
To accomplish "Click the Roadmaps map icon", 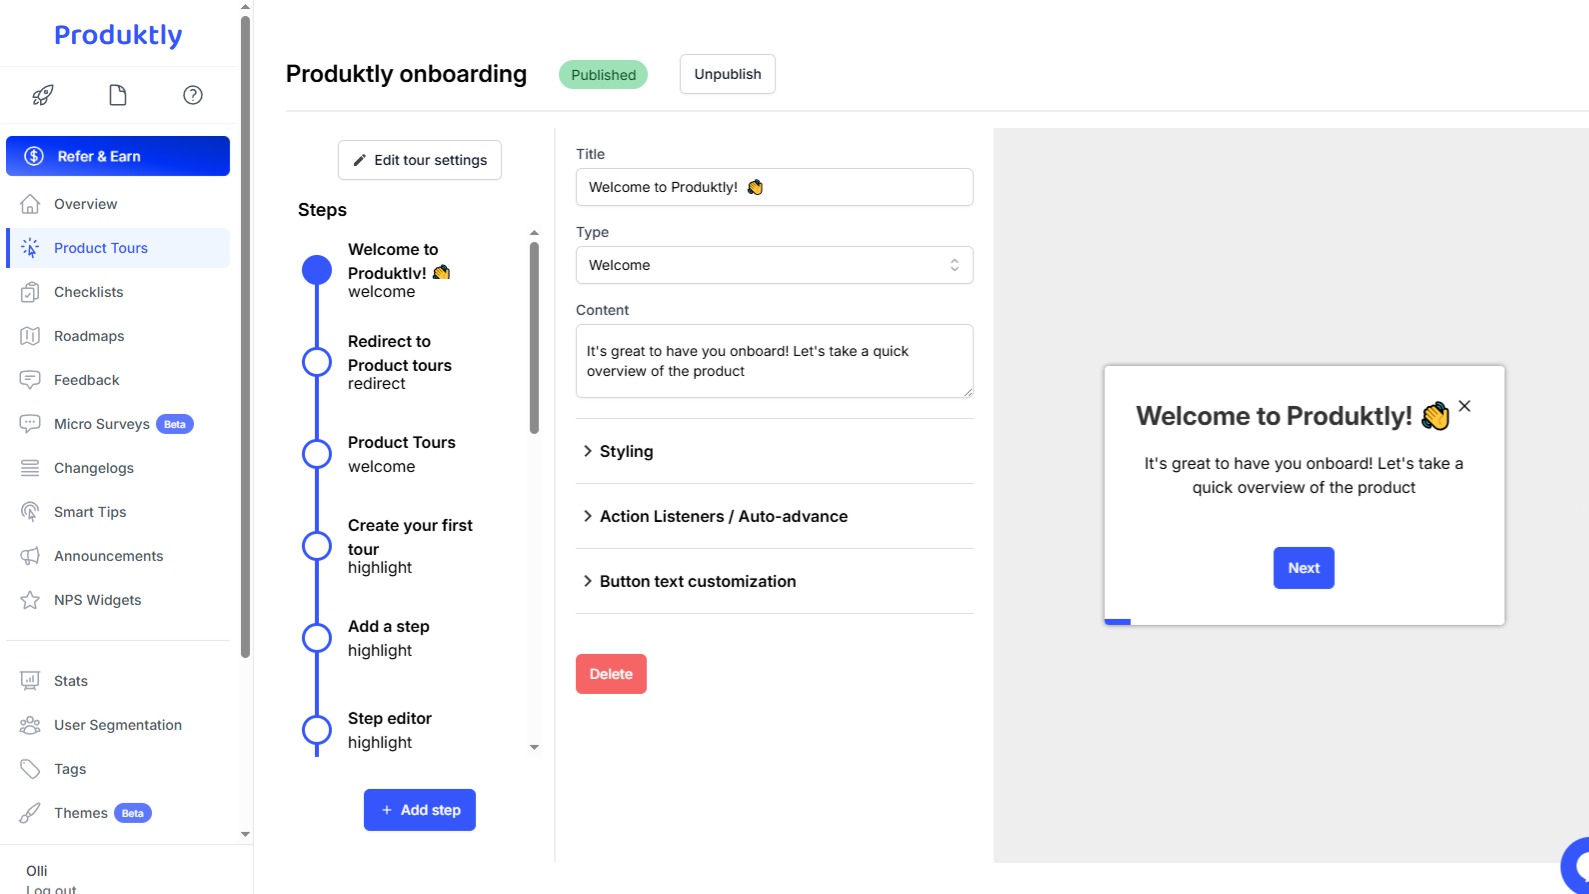I will point(30,336).
